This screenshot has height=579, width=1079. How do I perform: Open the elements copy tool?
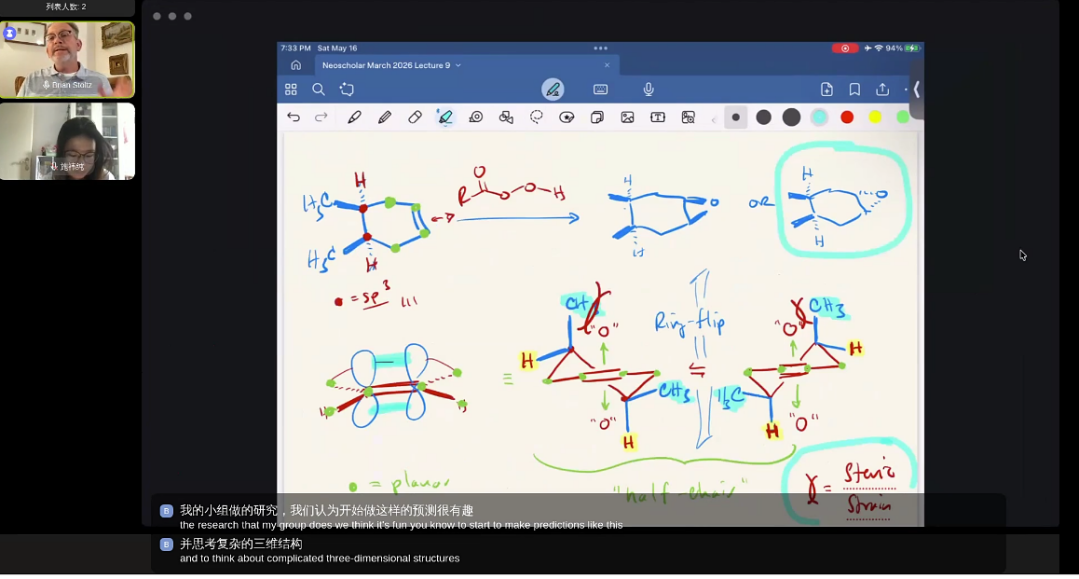pyautogui.click(x=597, y=118)
